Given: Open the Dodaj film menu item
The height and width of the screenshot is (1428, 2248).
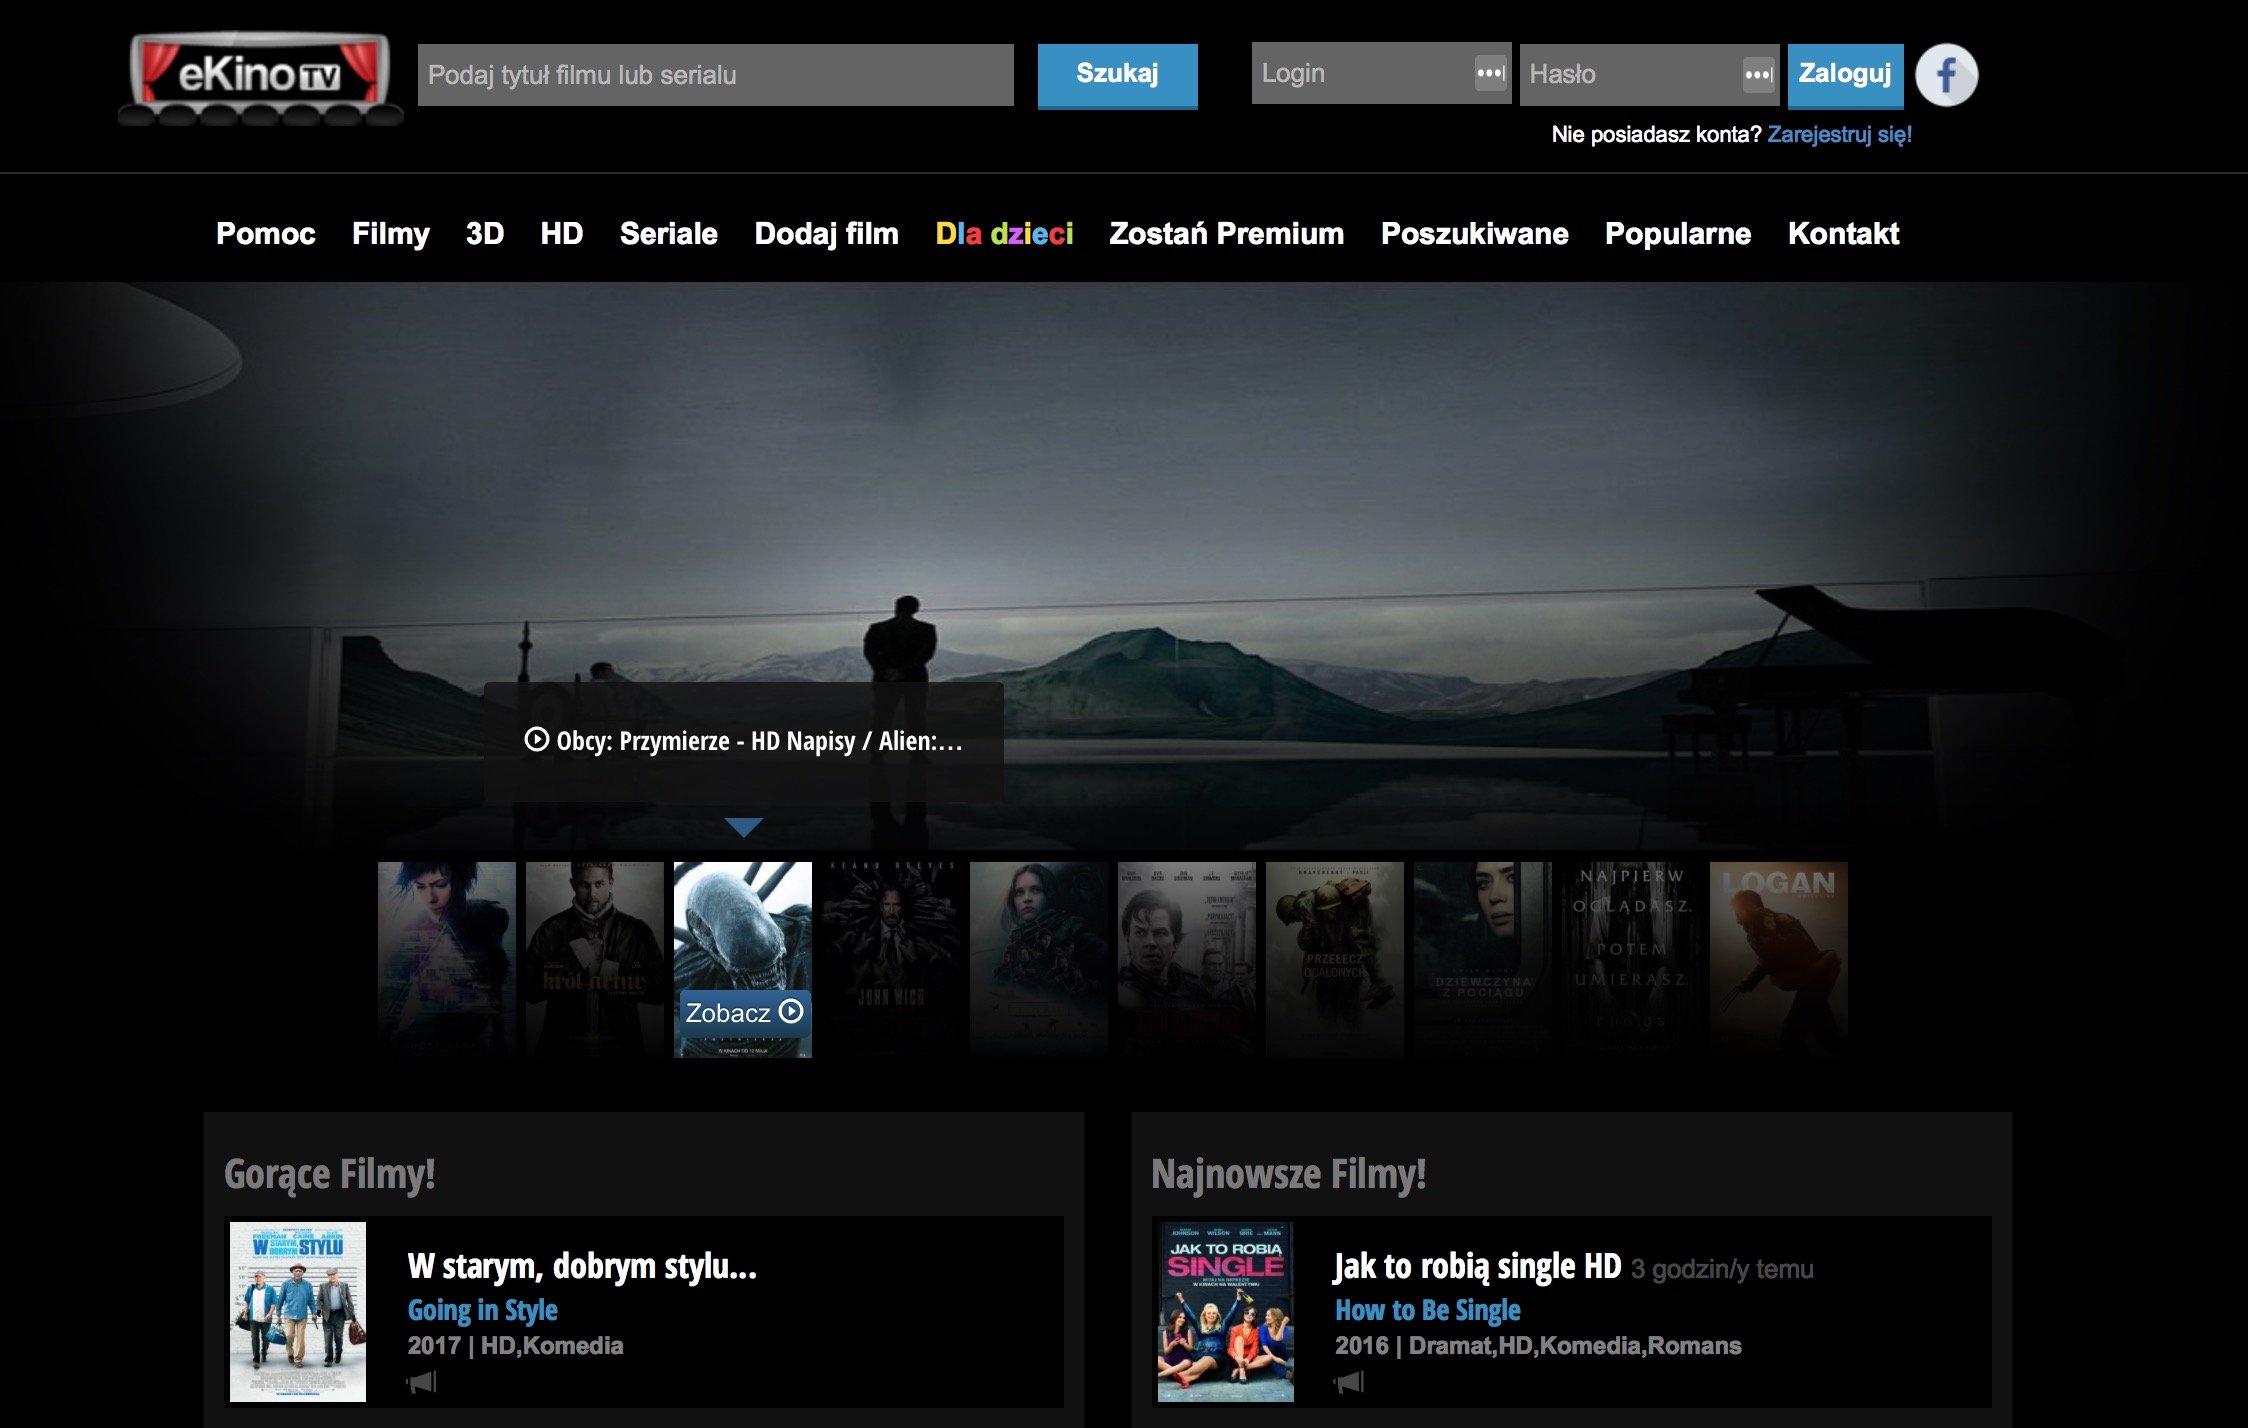Looking at the screenshot, I should (827, 233).
